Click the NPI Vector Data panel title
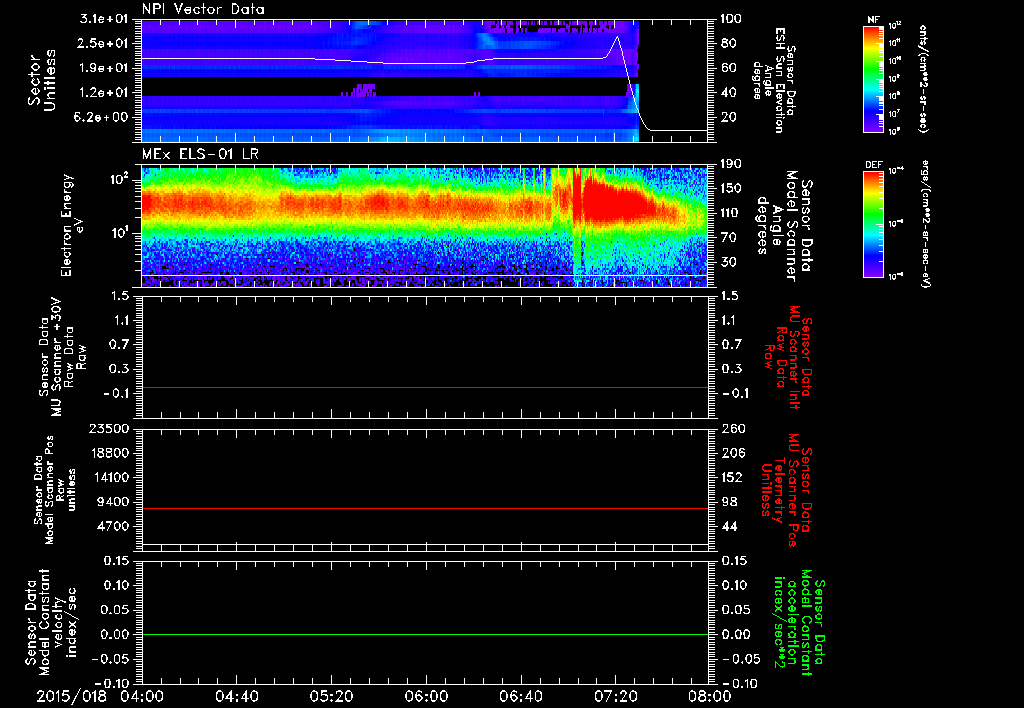The width and height of the screenshot is (1024, 708). (x=203, y=10)
